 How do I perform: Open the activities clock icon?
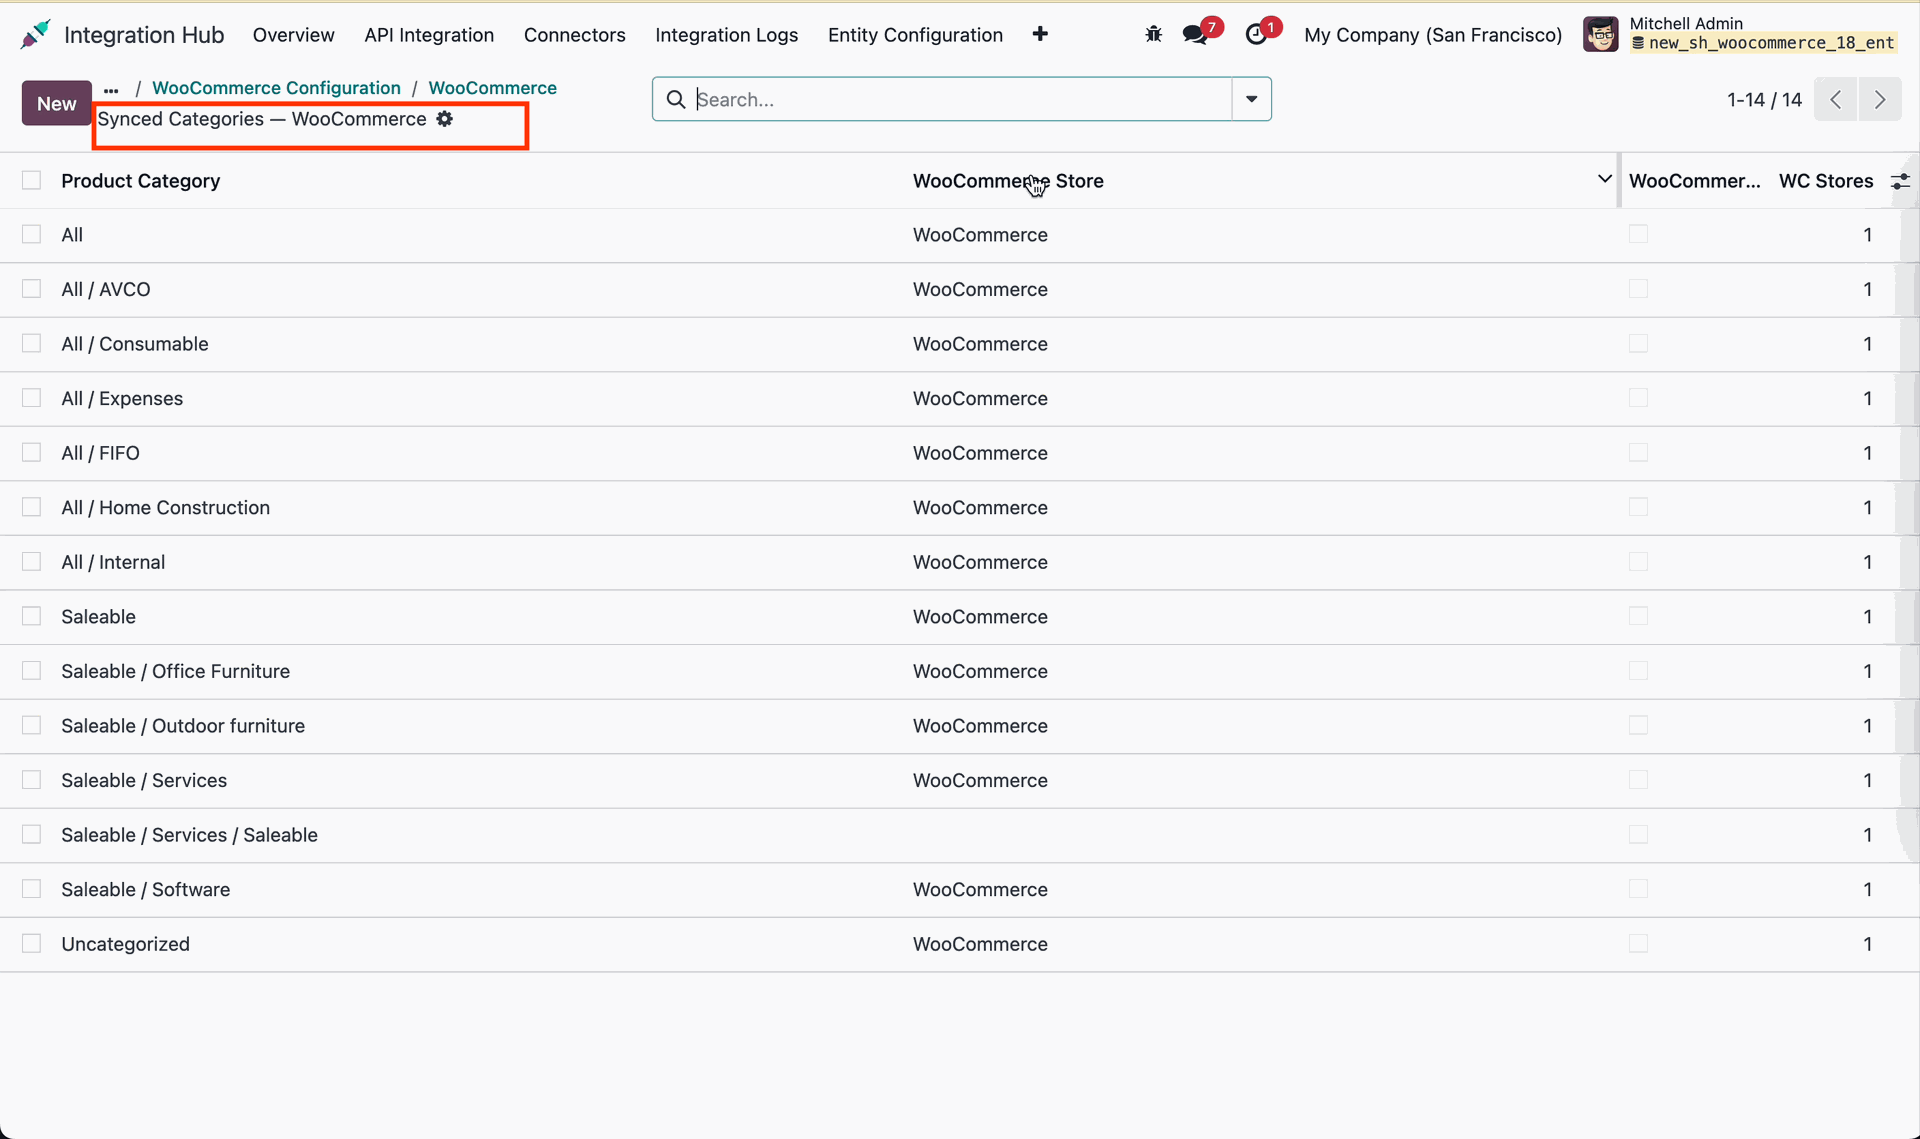(x=1256, y=34)
